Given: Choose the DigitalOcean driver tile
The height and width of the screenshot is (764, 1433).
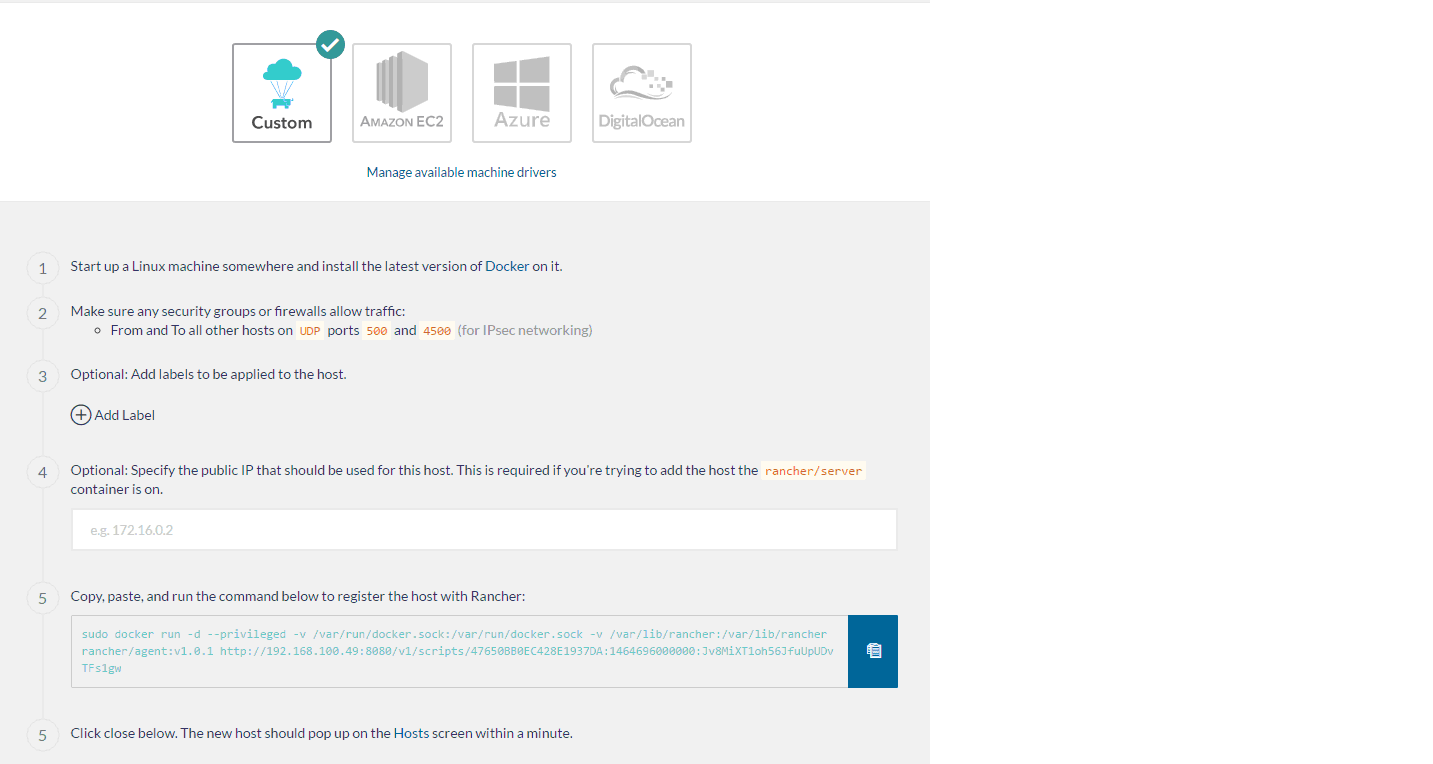Looking at the screenshot, I should pyautogui.click(x=642, y=93).
